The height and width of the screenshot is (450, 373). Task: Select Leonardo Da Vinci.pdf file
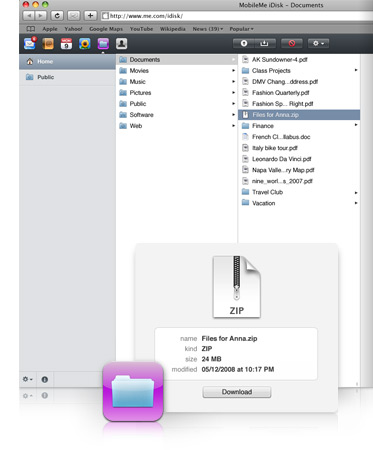pyautogui.click(x=299, y=159)
